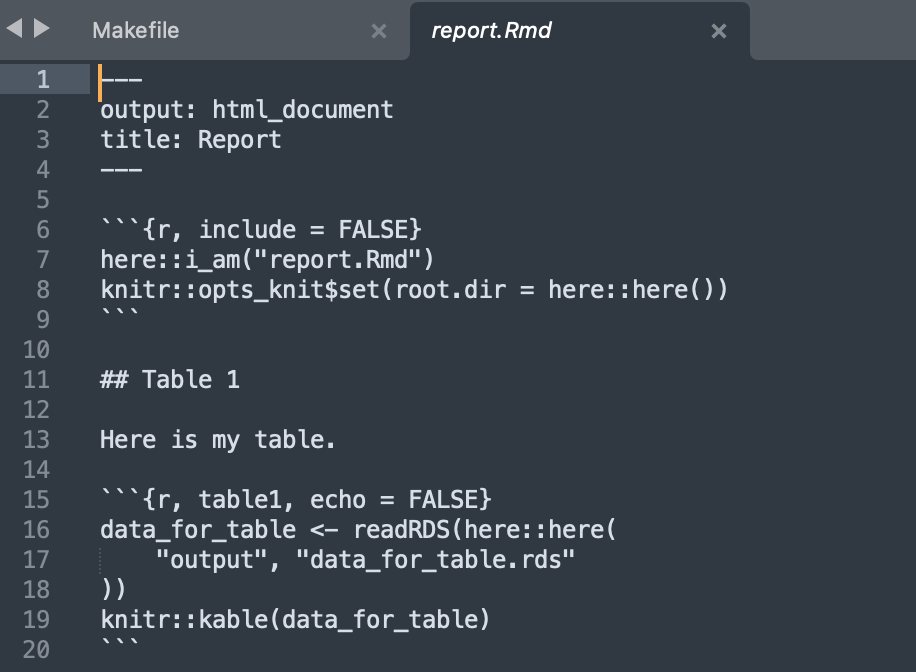Click the right tab navigation arrow
Image resolution: width=916 pixels, height=672 pixels.
[41, 29]
